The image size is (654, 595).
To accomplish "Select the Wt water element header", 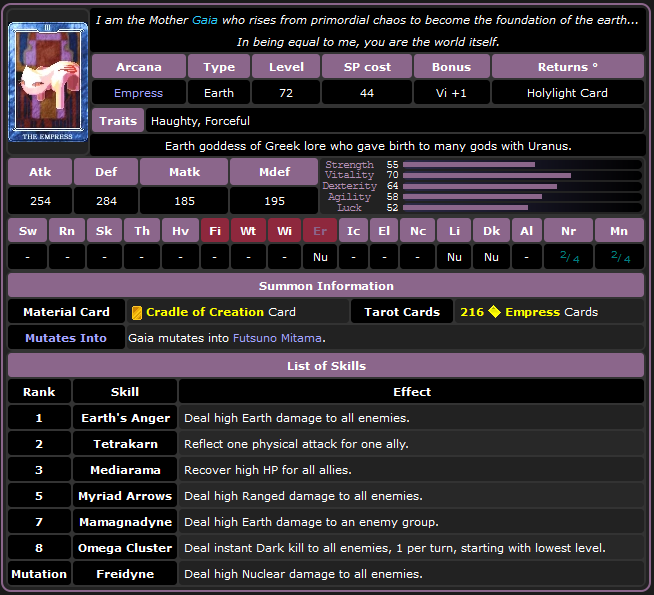I will click(249, 231).
